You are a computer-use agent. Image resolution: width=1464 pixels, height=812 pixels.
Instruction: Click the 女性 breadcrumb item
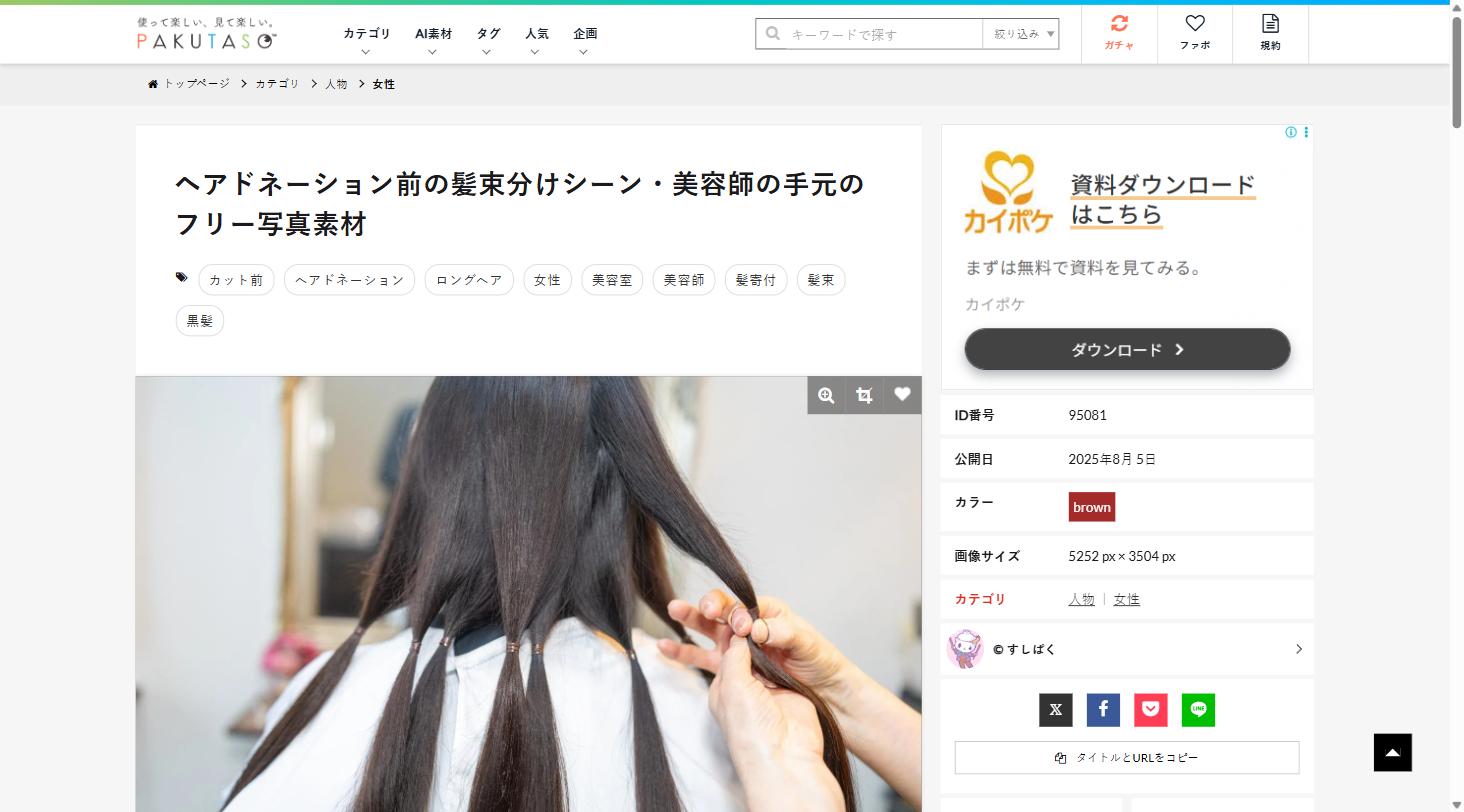tap(384, 84)
